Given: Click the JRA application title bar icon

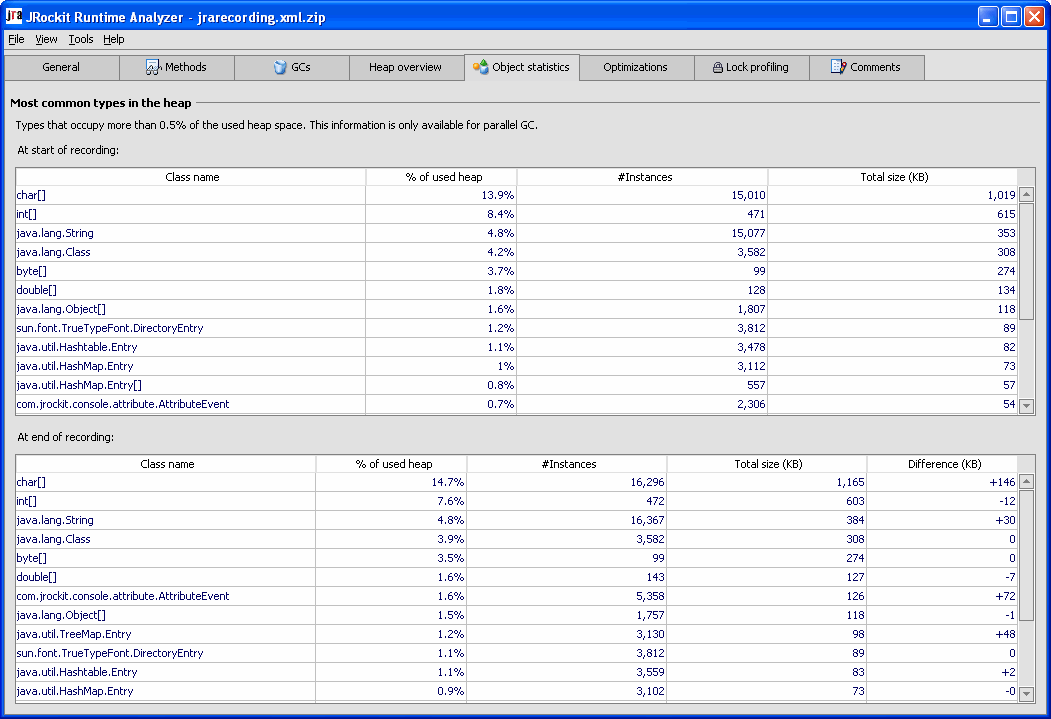Looking at the screenshot, I should coord(13,15).
